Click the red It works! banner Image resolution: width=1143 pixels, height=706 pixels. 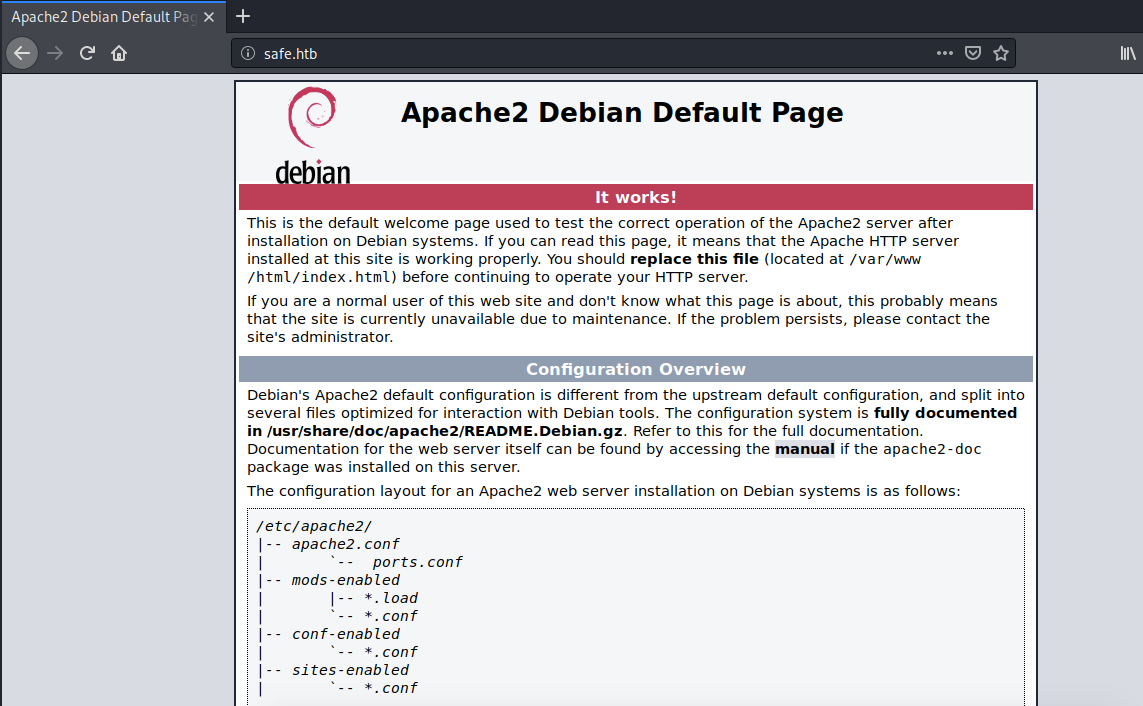pos(635,197)
